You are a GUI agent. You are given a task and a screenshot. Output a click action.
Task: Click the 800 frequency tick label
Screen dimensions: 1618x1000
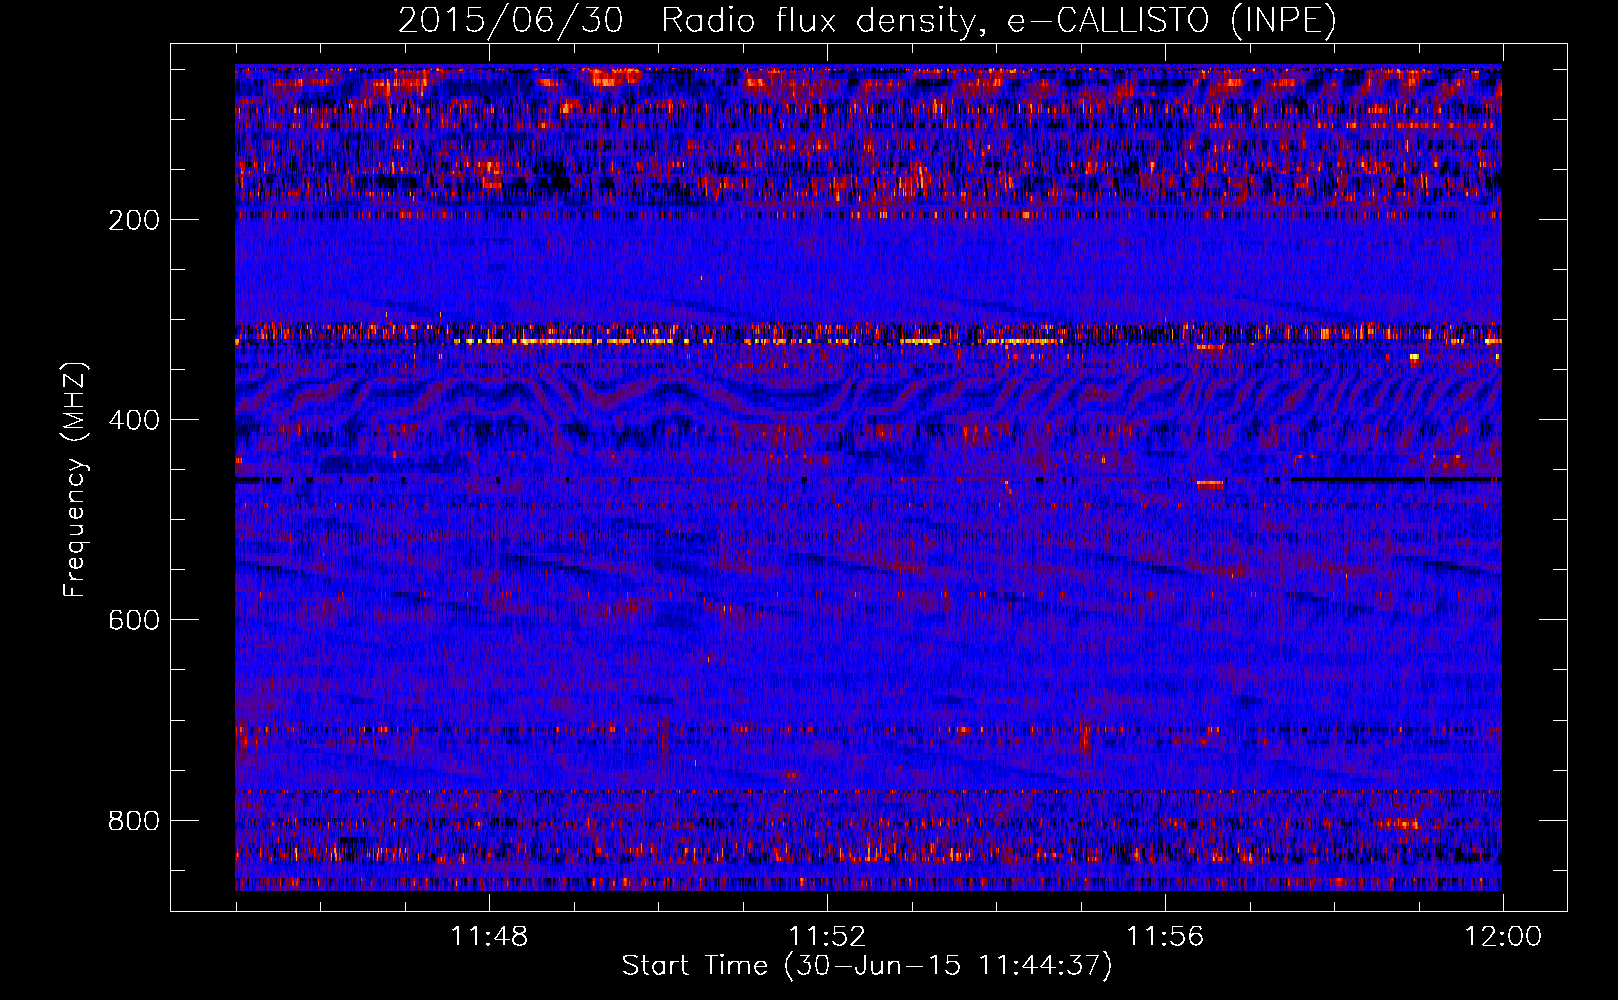point(134,821)
